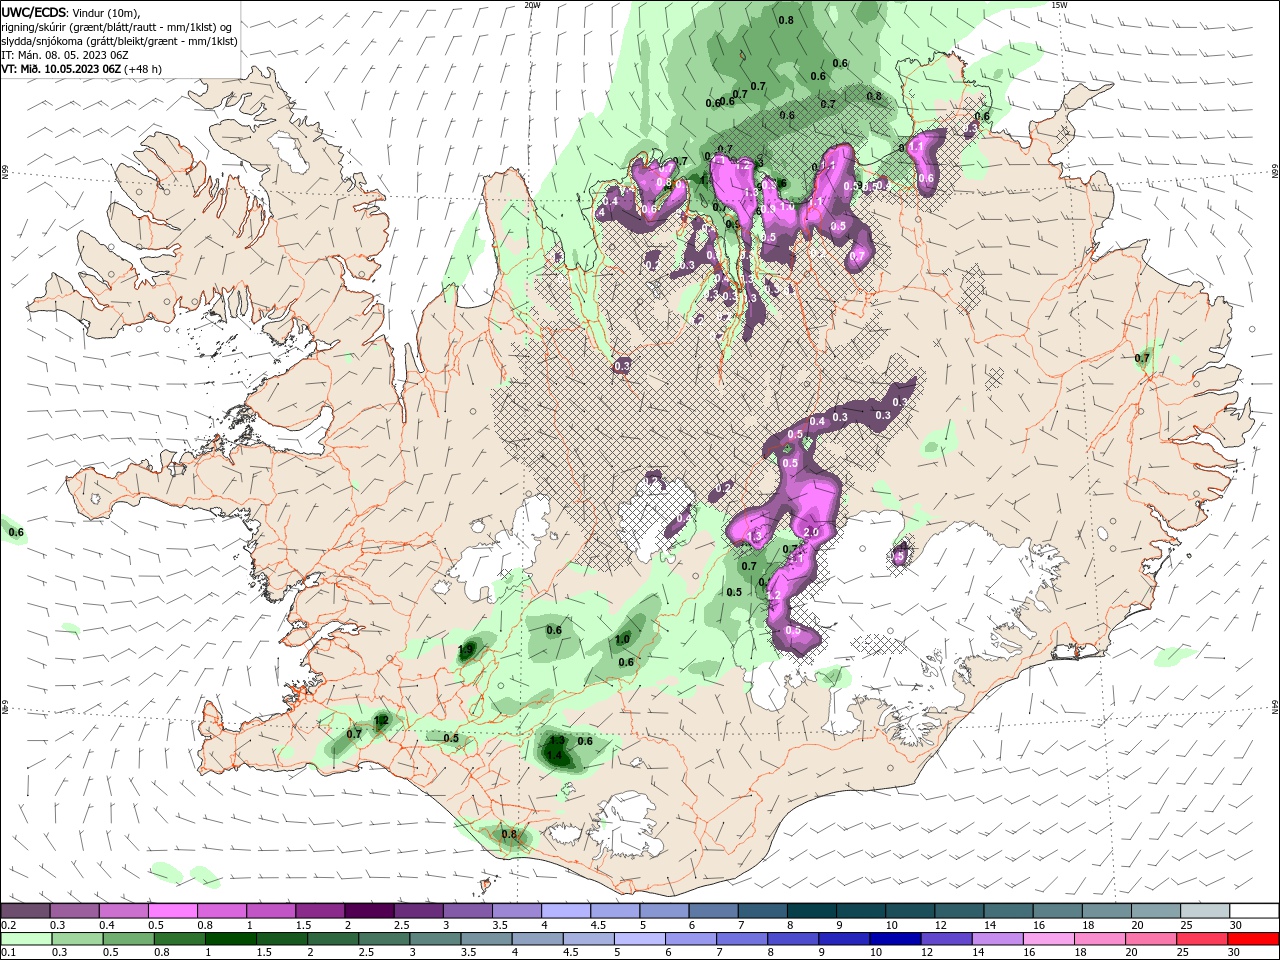The width and height of the screenshot is (1280, 960).
Task: Click the violet 12 rain legend swatch
Action: 945,939
